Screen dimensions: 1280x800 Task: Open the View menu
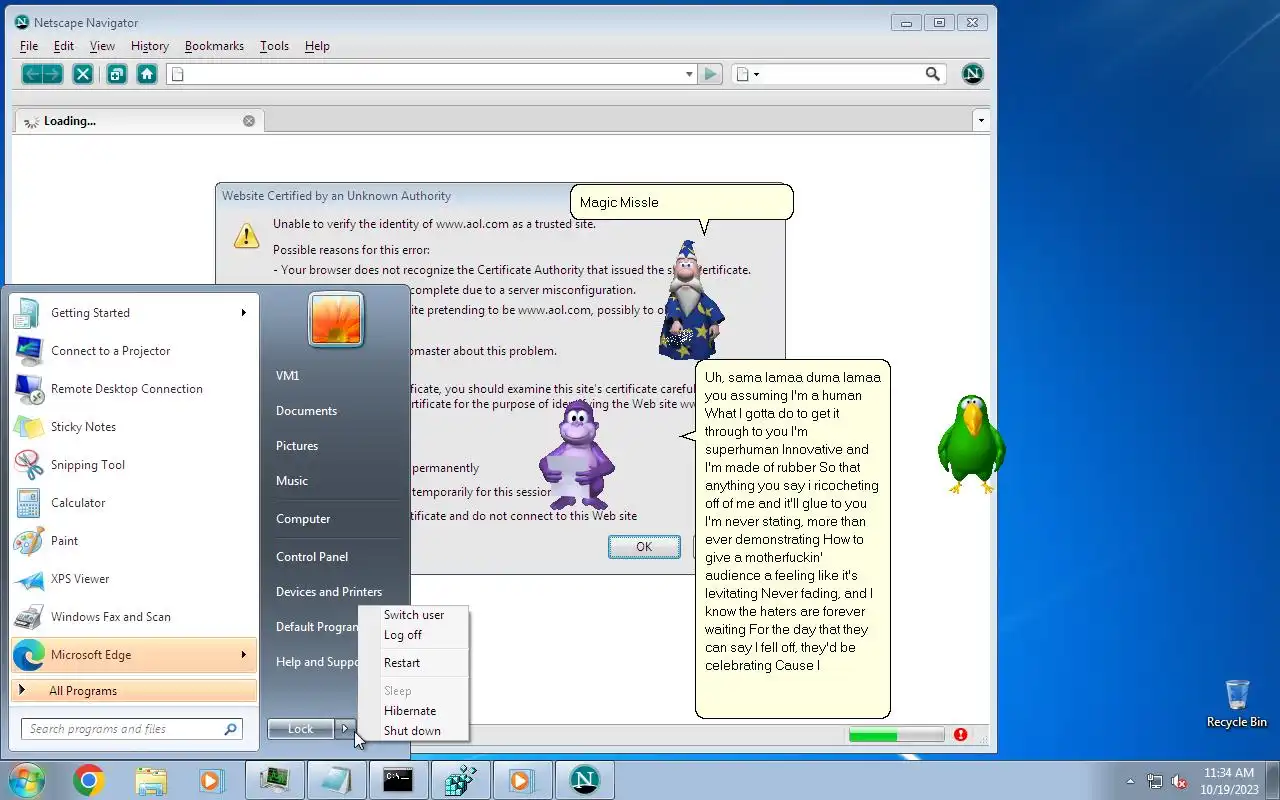point(102,46)
